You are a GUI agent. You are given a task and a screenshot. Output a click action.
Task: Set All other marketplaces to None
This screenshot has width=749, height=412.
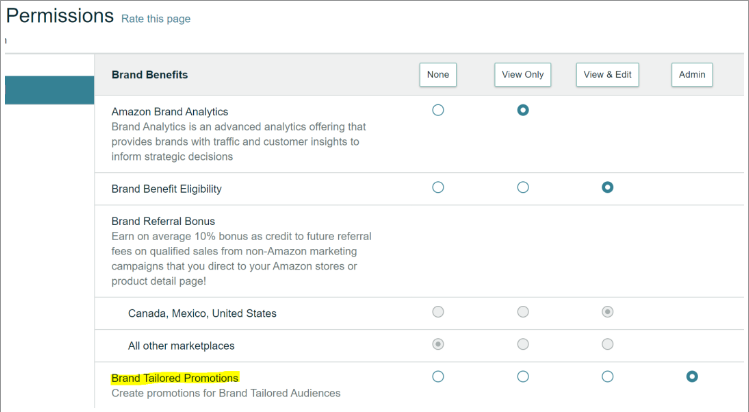438,344
